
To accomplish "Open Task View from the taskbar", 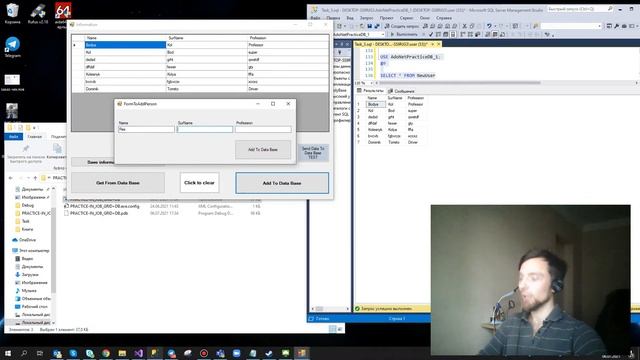I will [x=40, y=353].
